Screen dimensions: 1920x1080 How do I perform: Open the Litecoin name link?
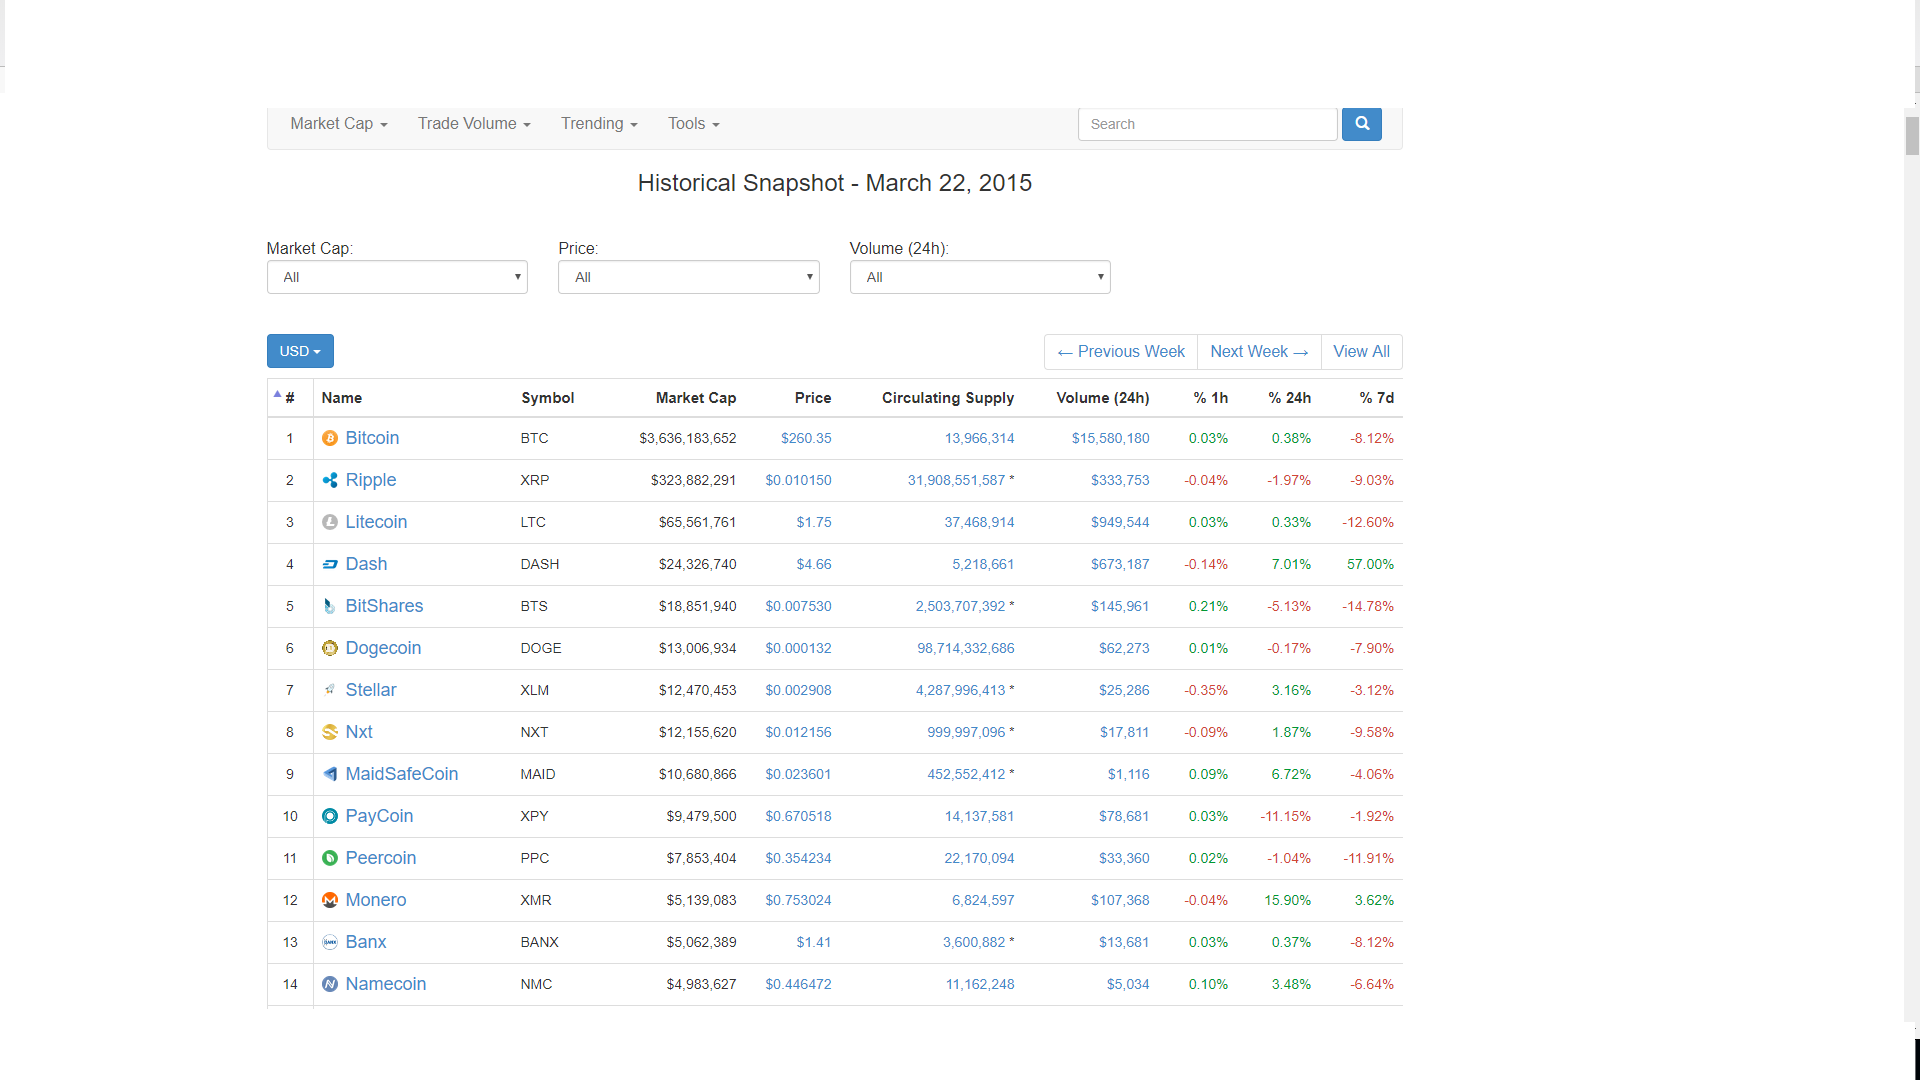(376, 522)
